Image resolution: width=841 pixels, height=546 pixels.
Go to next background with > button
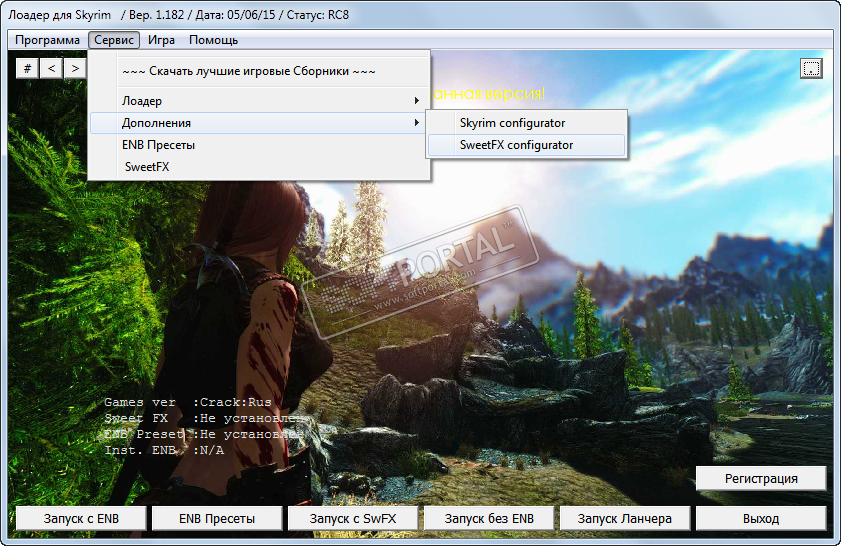[75, 68]
